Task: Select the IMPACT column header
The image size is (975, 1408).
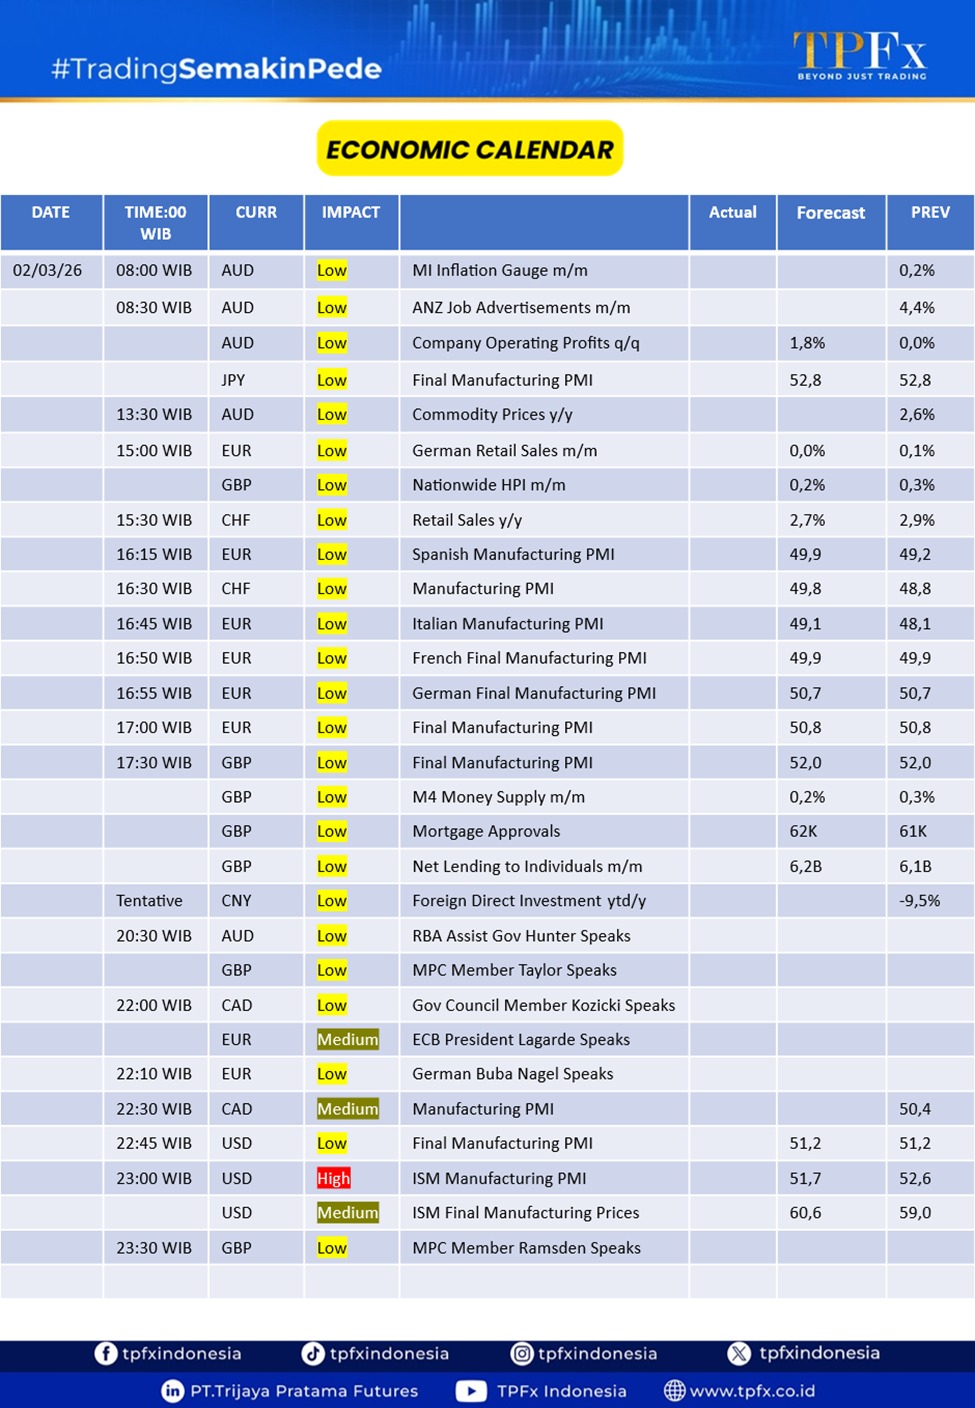Action: [350, 213]
